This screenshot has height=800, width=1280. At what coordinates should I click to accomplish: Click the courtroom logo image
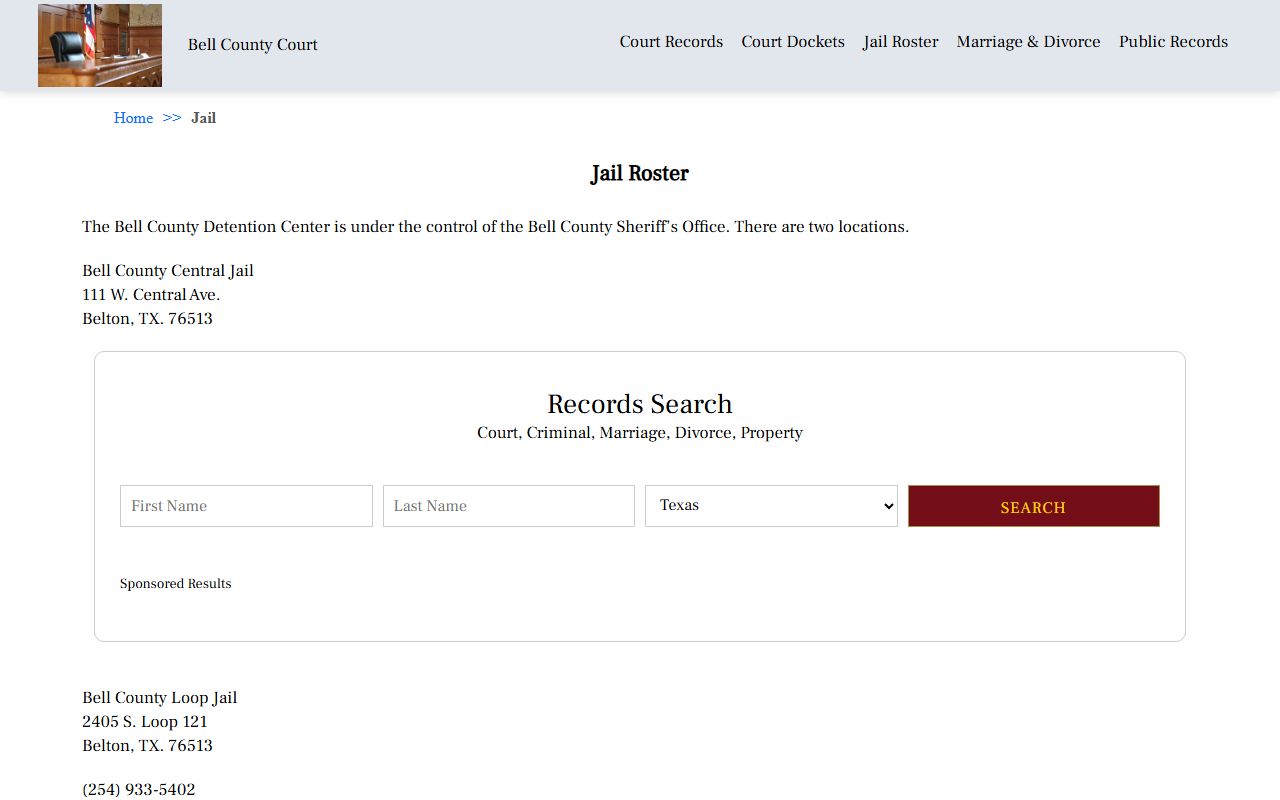(100, 45)
